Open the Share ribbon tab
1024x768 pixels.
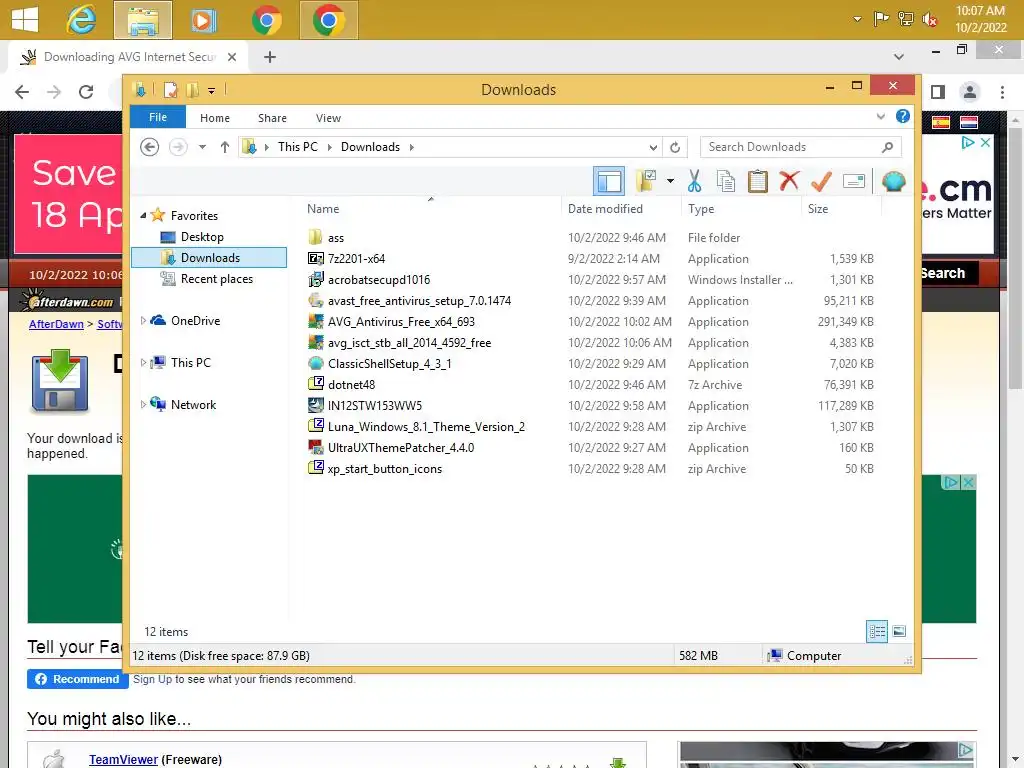[272, 118]
